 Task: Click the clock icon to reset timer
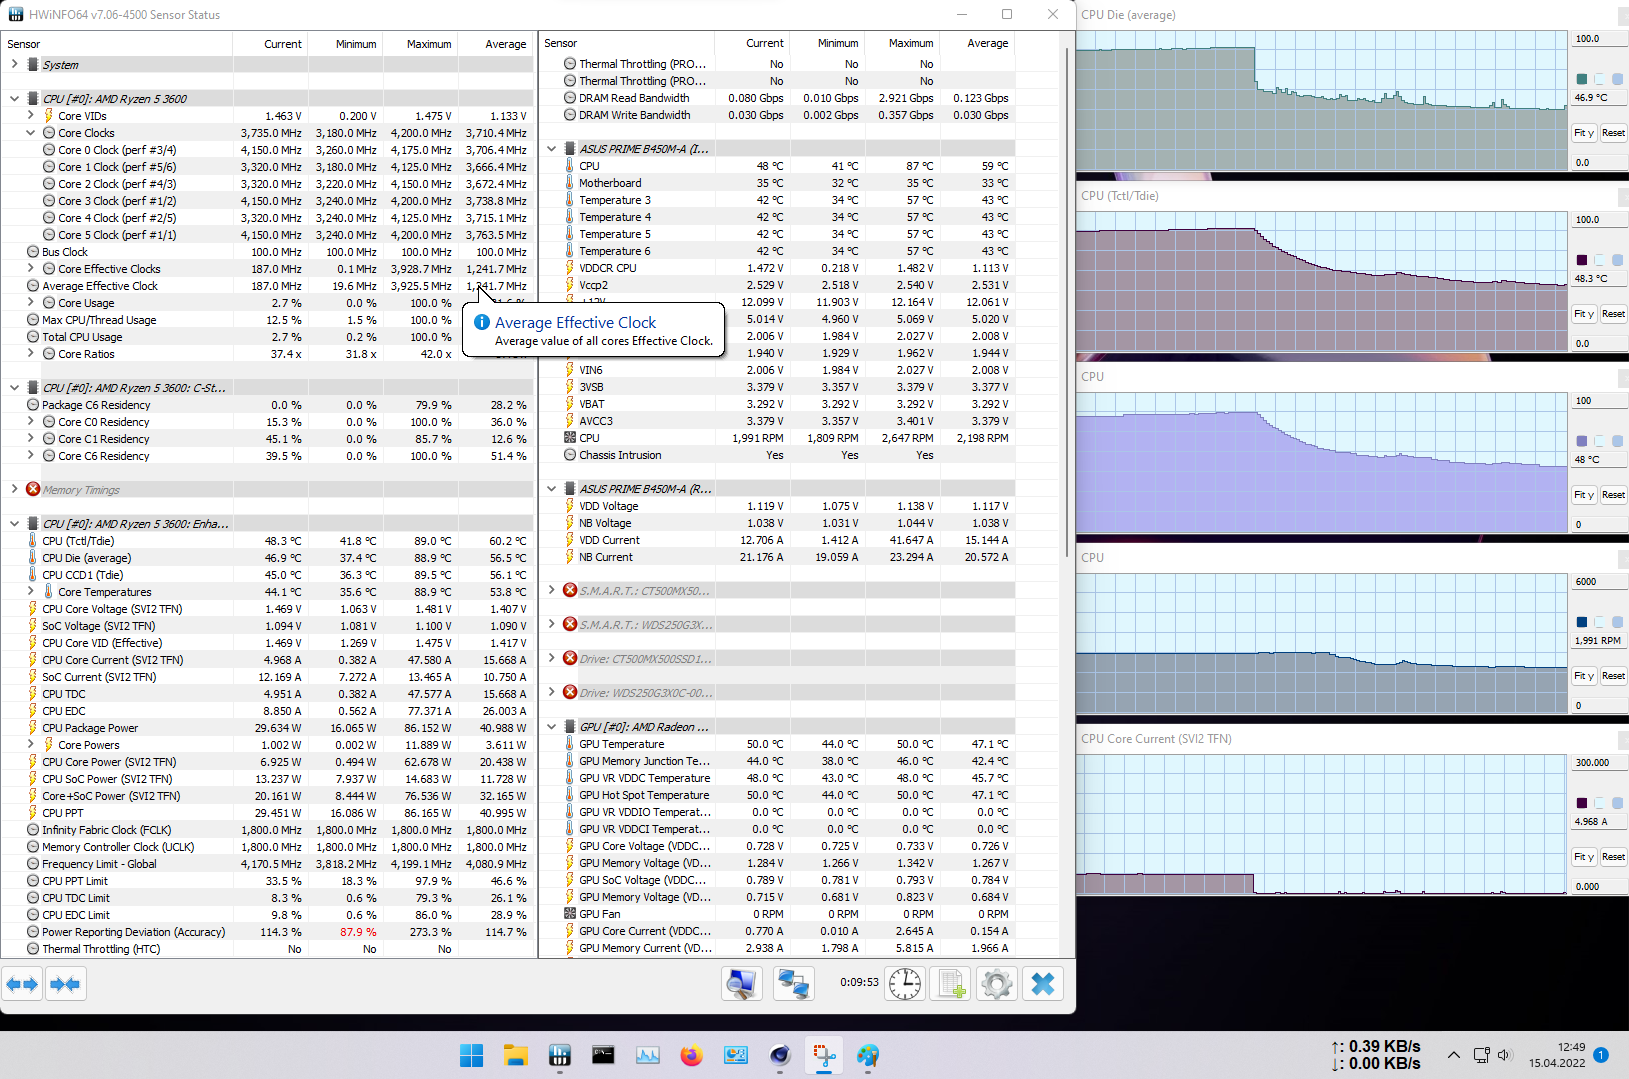[905, 984]
